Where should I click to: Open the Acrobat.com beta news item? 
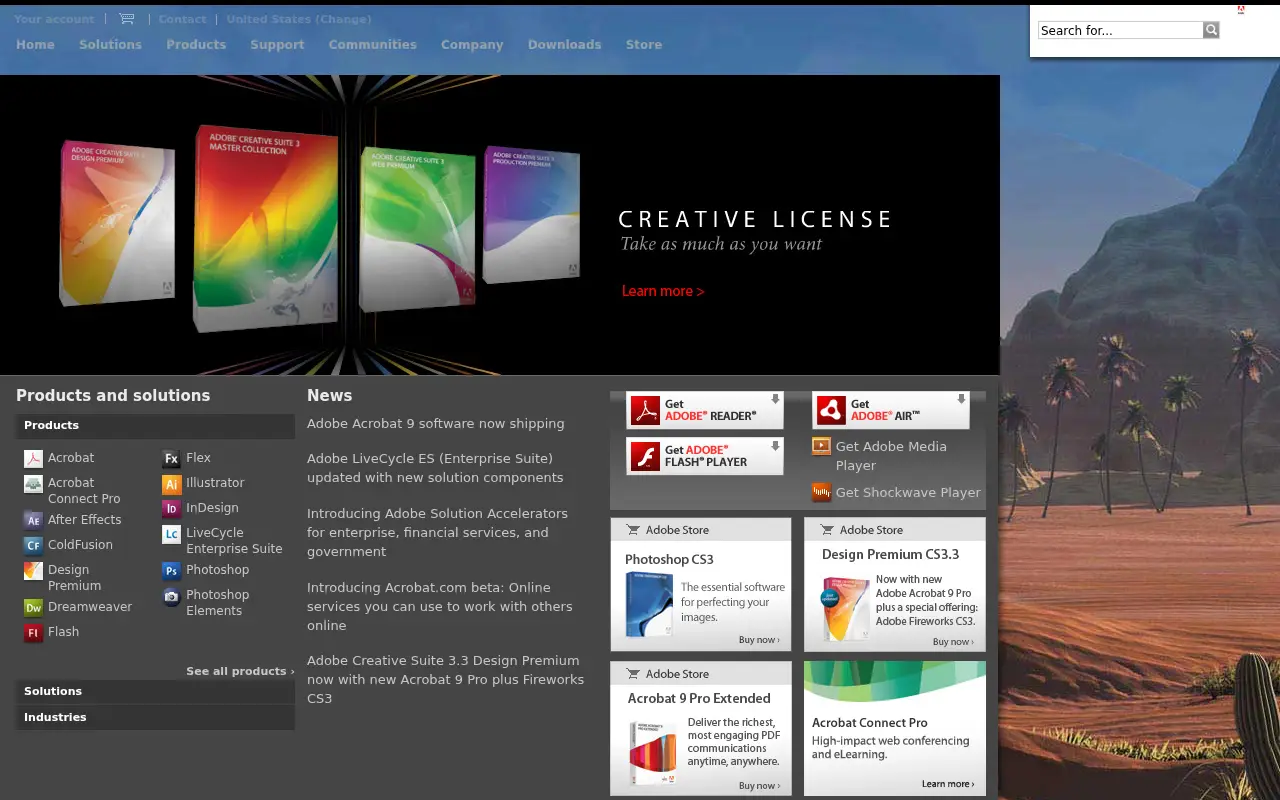[x=440, y=607]
